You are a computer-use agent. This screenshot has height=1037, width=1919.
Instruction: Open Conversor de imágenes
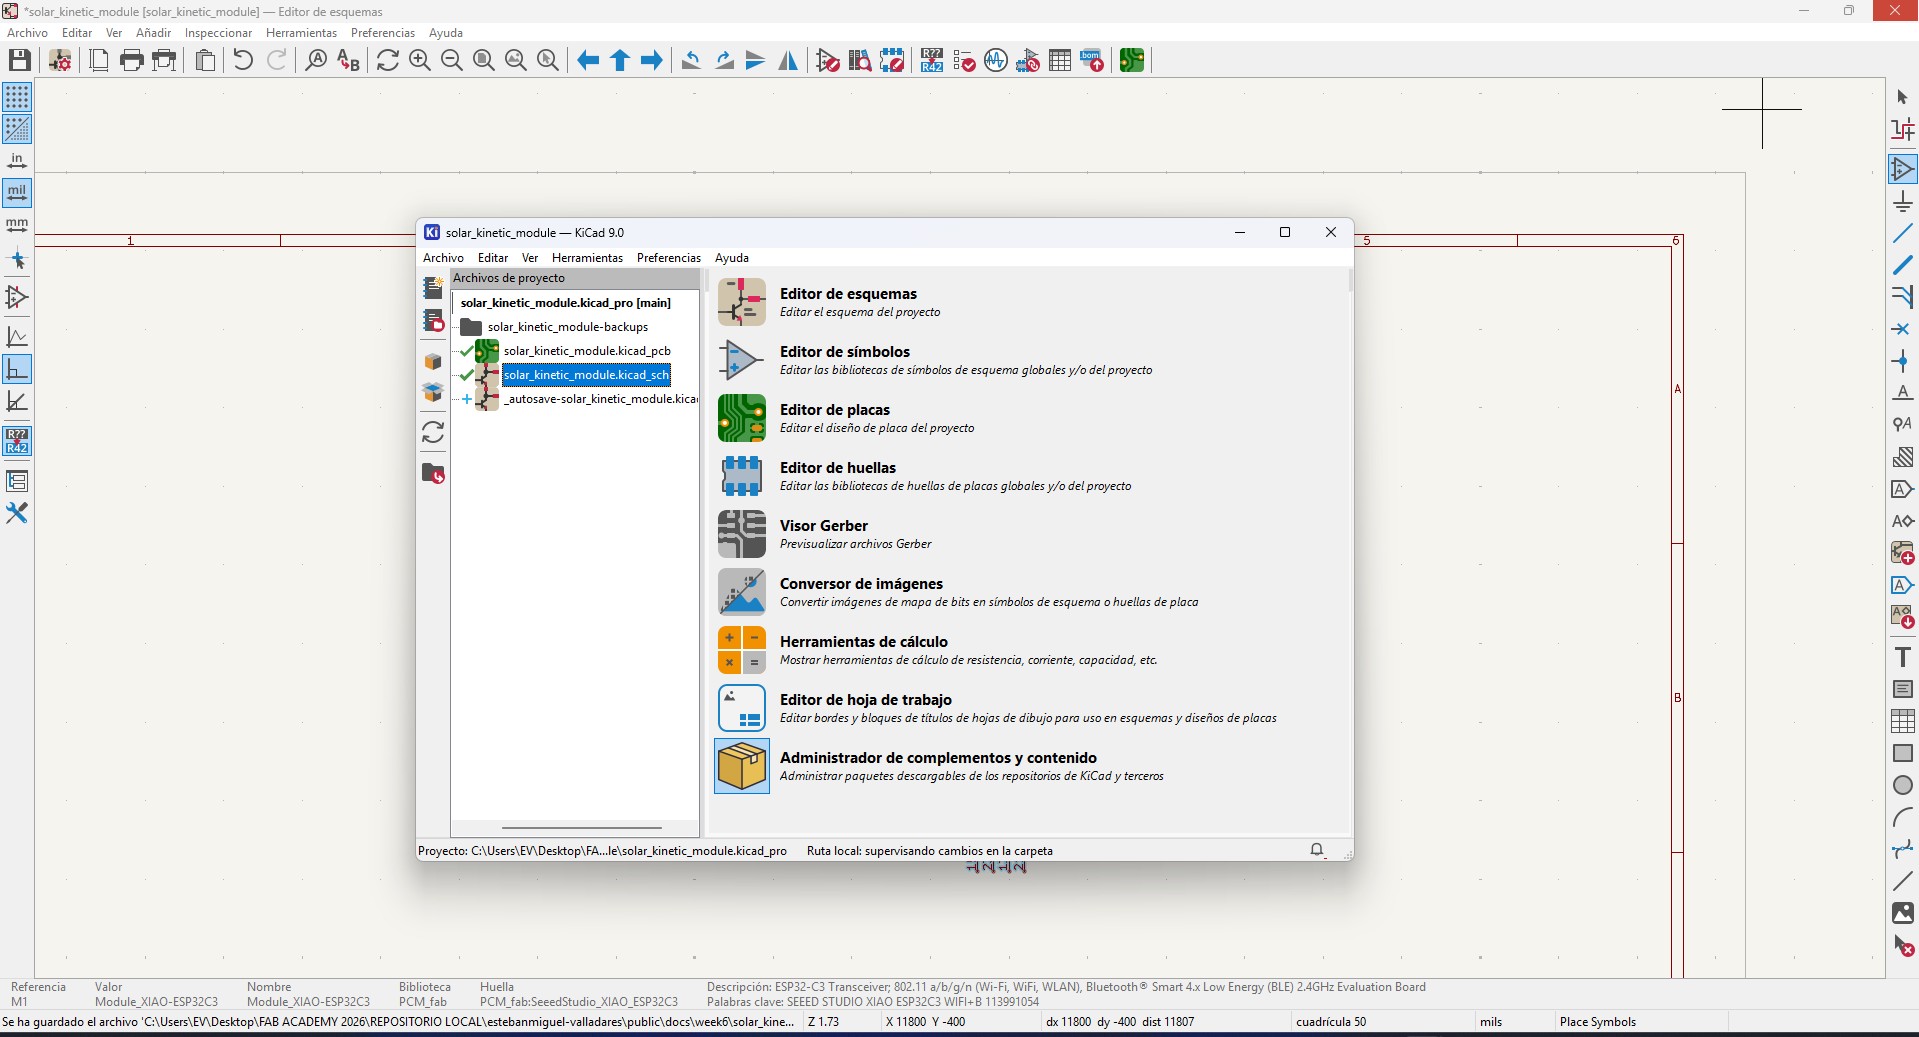click(742, 592)
